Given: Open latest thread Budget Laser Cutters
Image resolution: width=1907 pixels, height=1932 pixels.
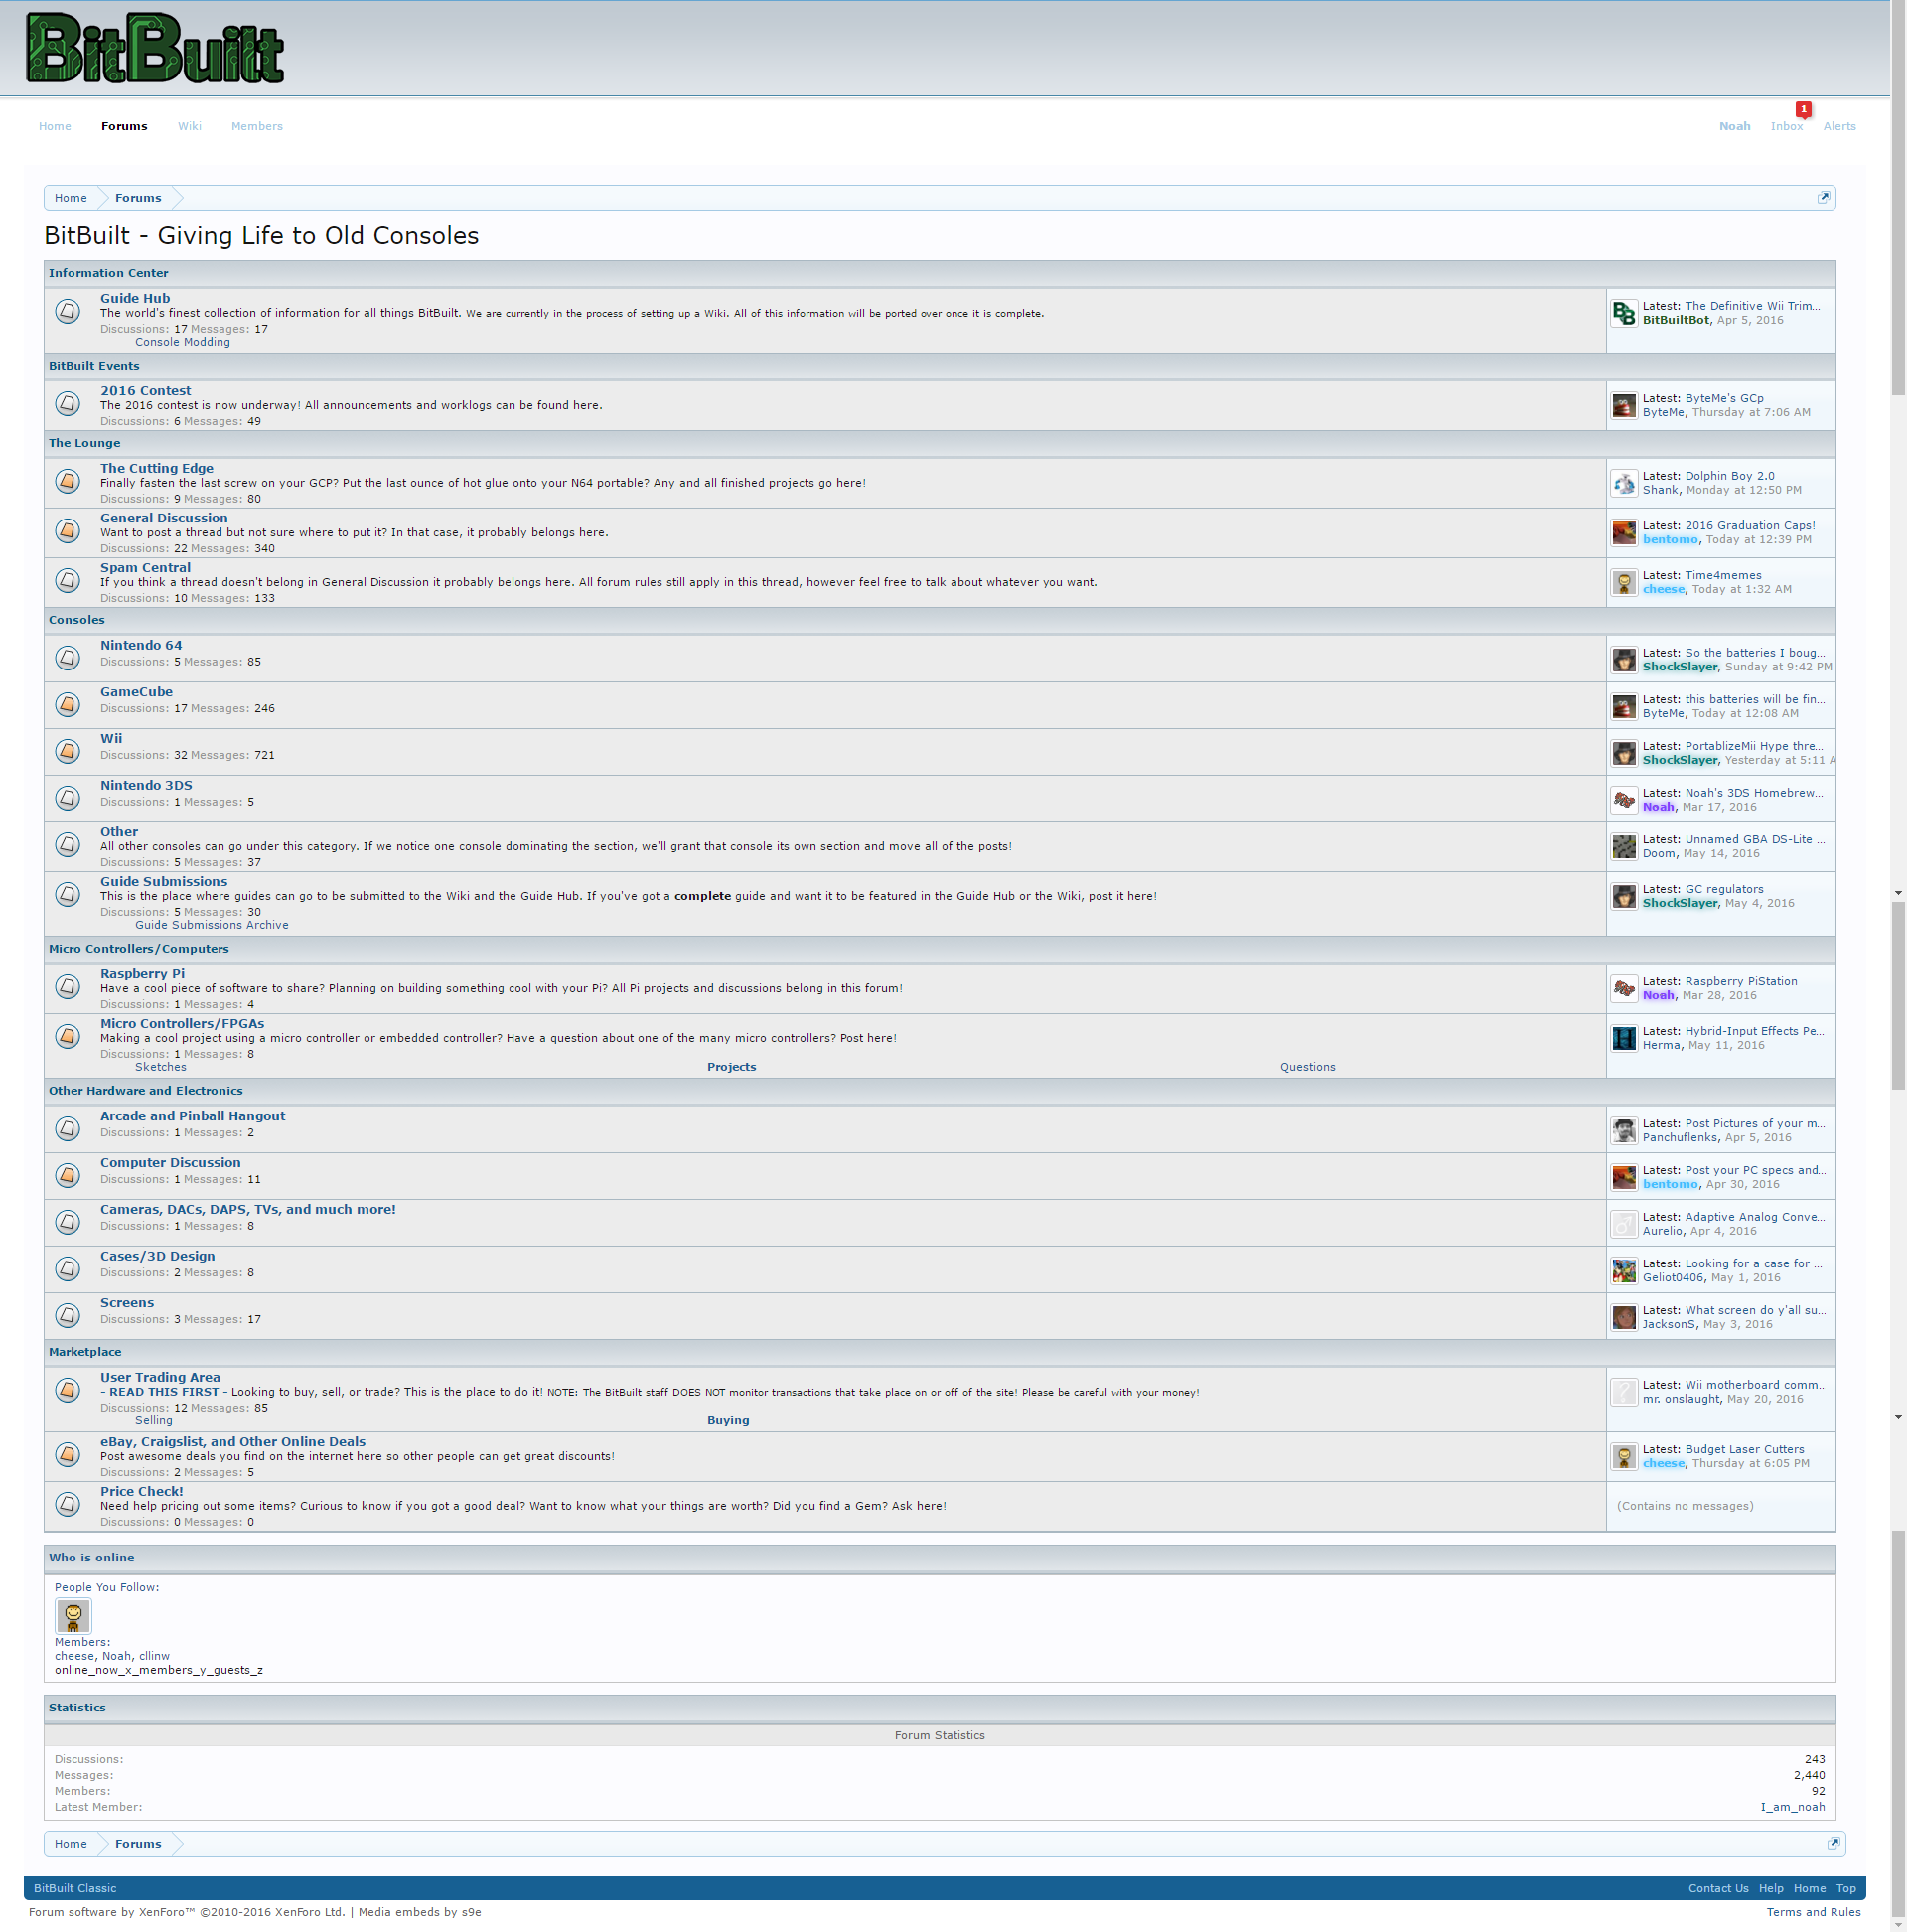Looking at the screenshot, I should 1744,1449.
